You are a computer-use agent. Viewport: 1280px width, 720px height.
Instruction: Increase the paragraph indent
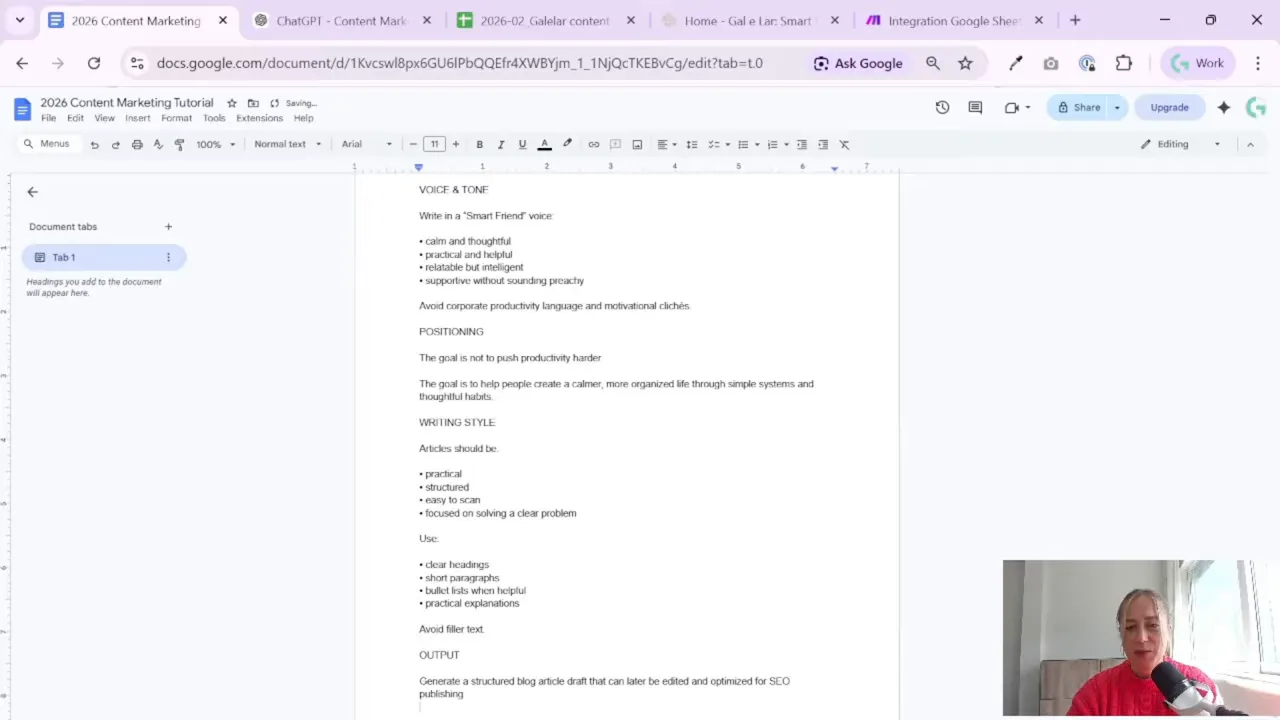[x=823, y=144]
